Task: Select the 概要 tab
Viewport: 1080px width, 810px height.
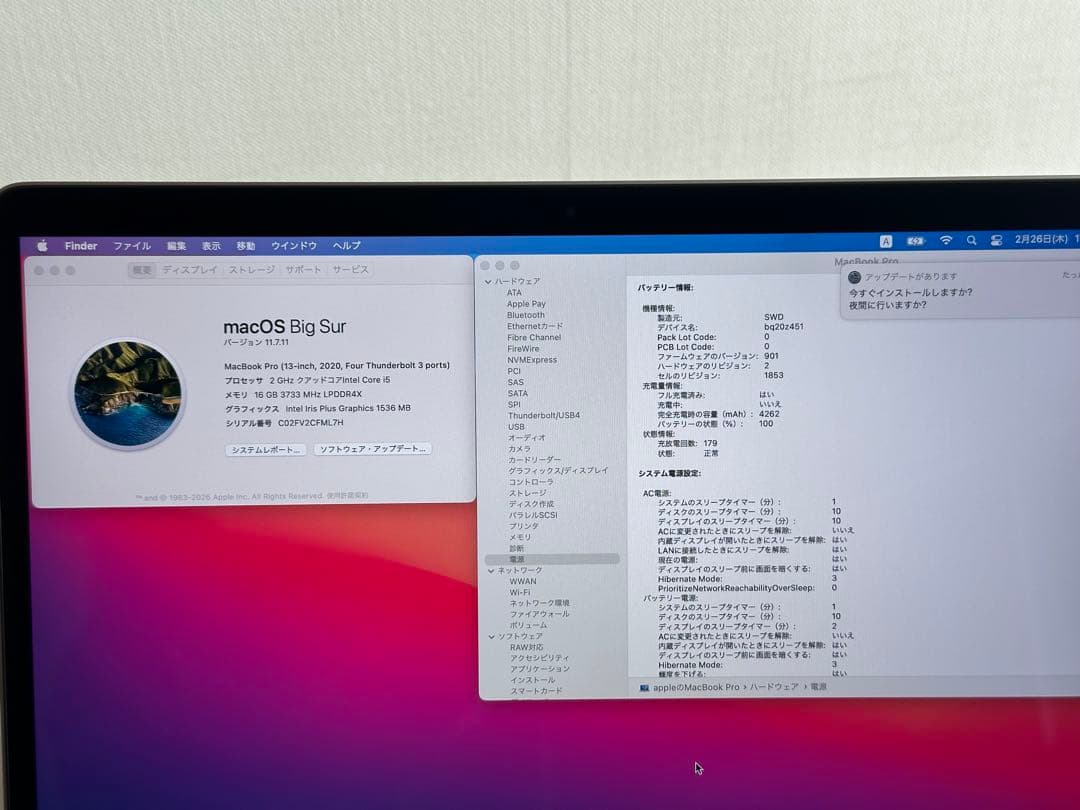Action: click(142, 270)
